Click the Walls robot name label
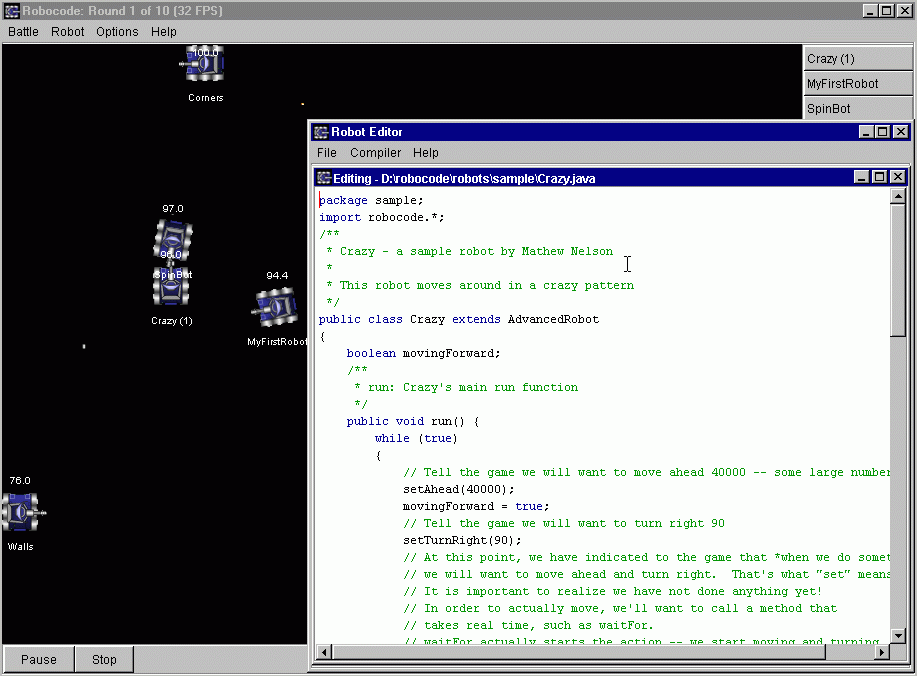Screen dimensions: 917x676 coord(20,547)
